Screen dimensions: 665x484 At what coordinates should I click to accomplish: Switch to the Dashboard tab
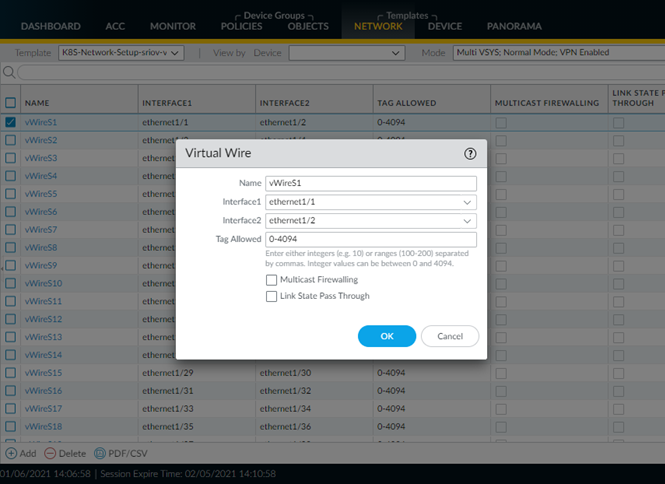click(x=49, y=25)
